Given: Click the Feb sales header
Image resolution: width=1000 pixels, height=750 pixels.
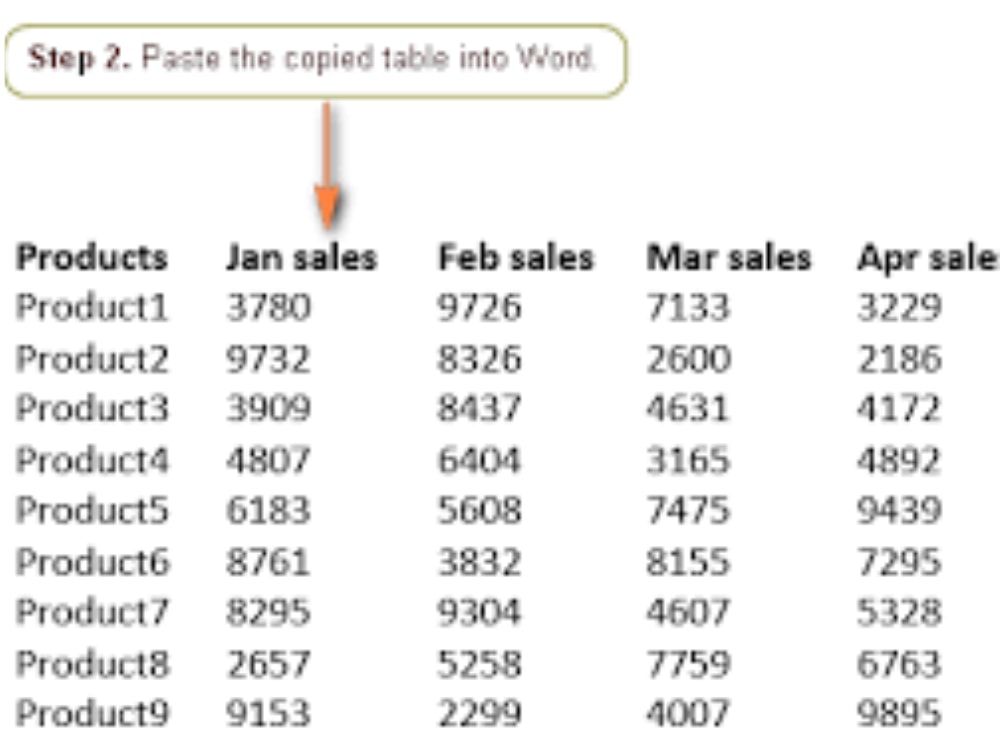Looking at the screenshot, I should (x=515, y=258).
